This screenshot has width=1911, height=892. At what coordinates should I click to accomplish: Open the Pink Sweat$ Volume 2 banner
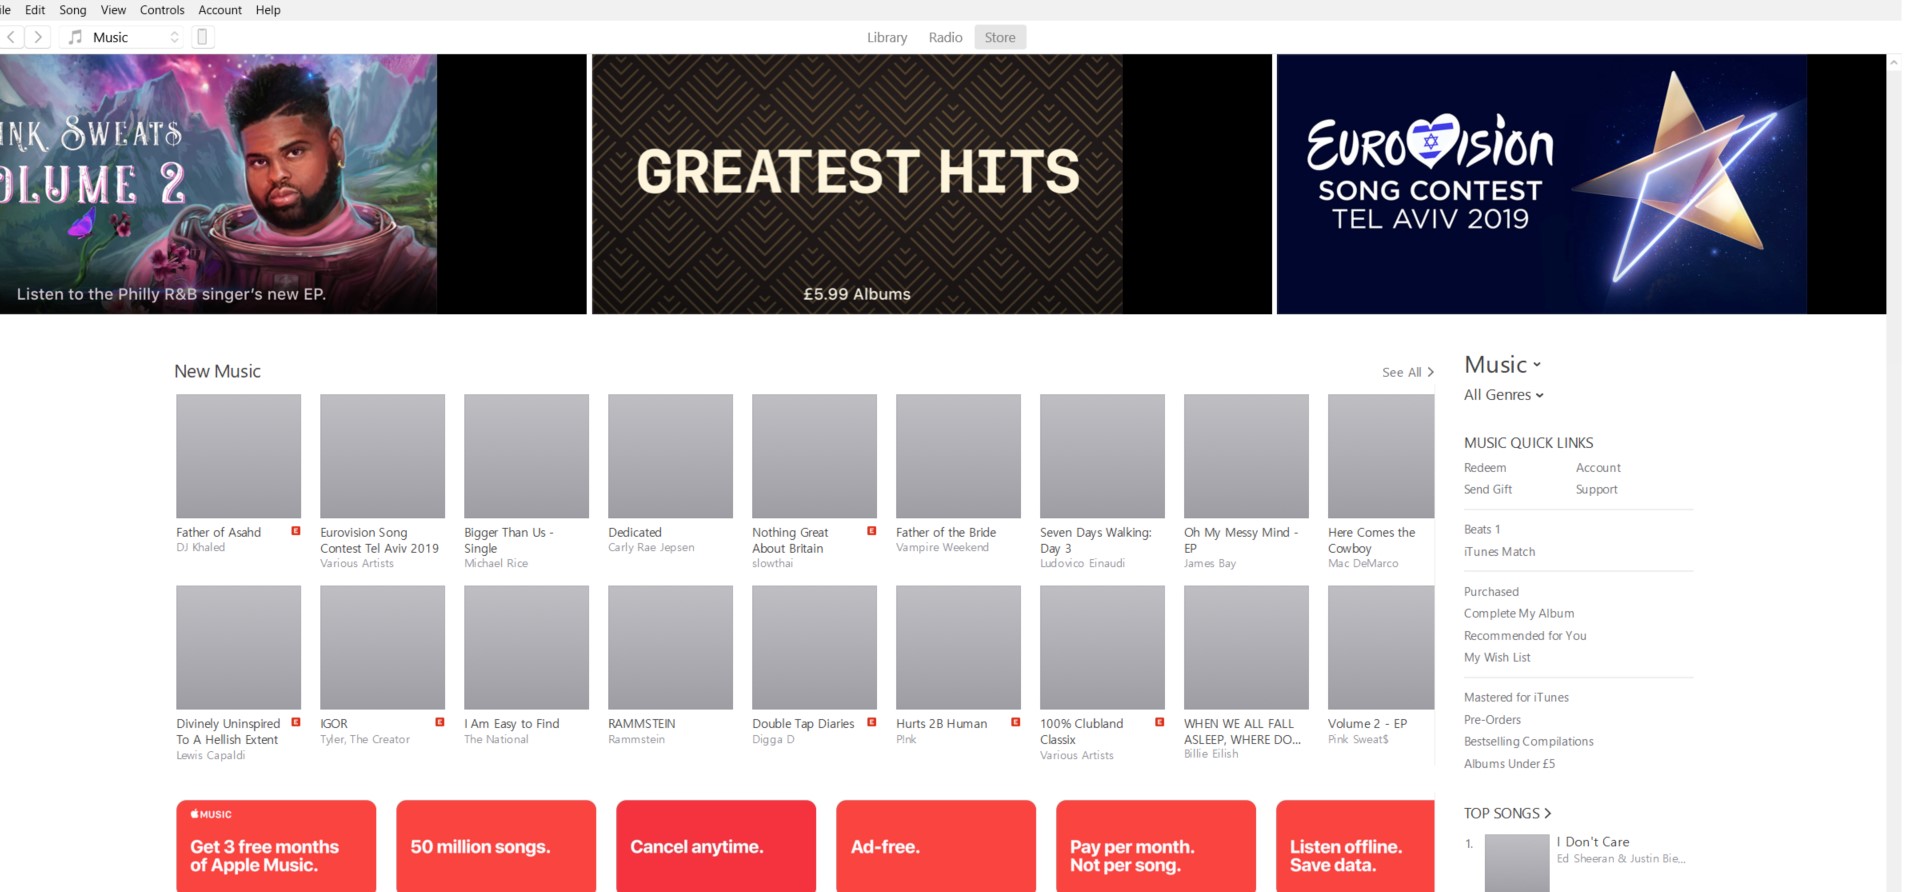(x=293, y=184)
